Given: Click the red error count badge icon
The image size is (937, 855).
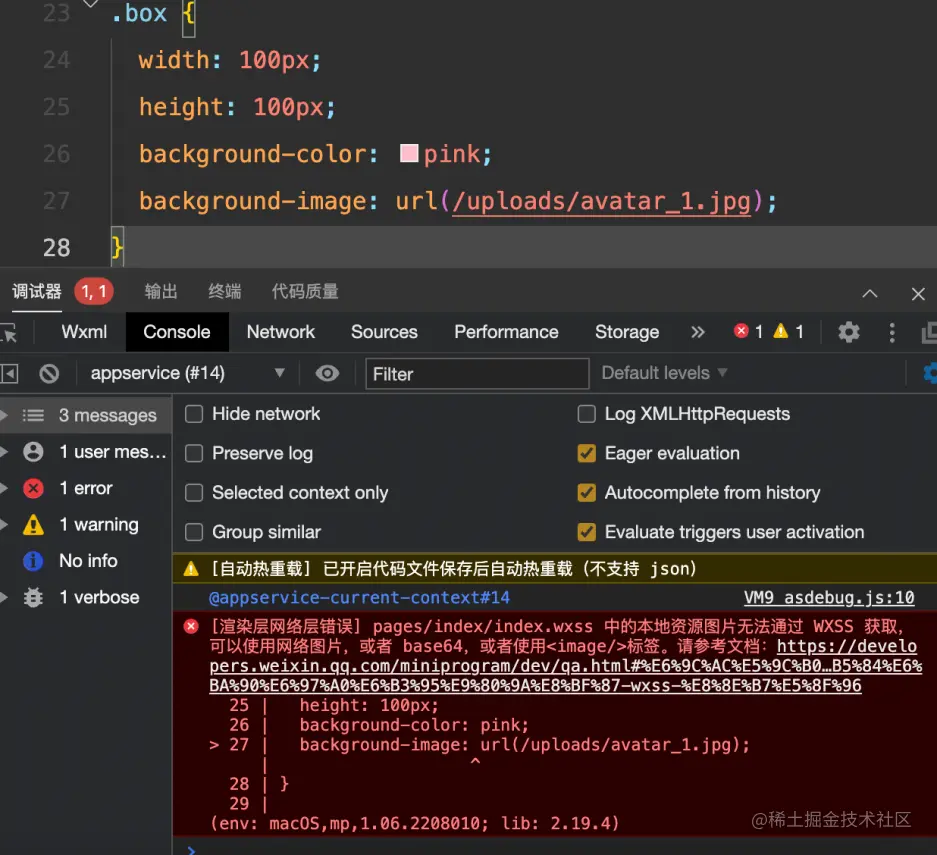Looking at the screenshot, I should coord(741,331).
